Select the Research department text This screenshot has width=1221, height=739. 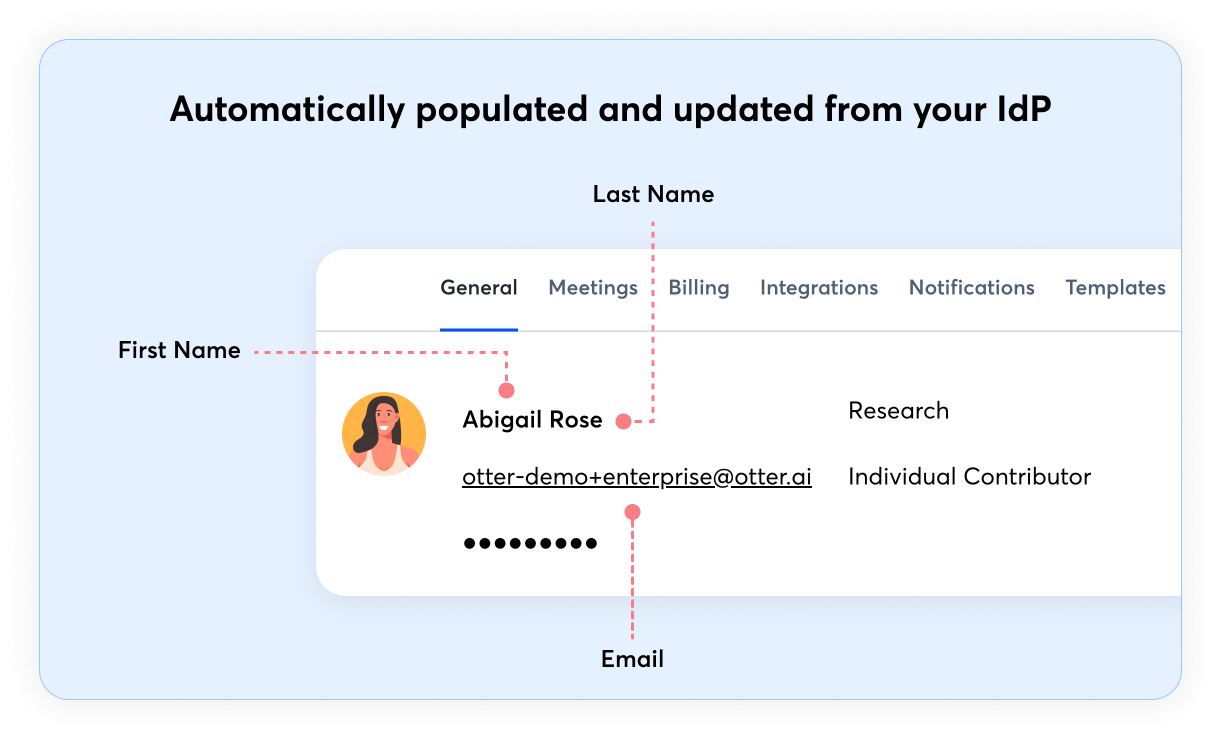(898, 411)
